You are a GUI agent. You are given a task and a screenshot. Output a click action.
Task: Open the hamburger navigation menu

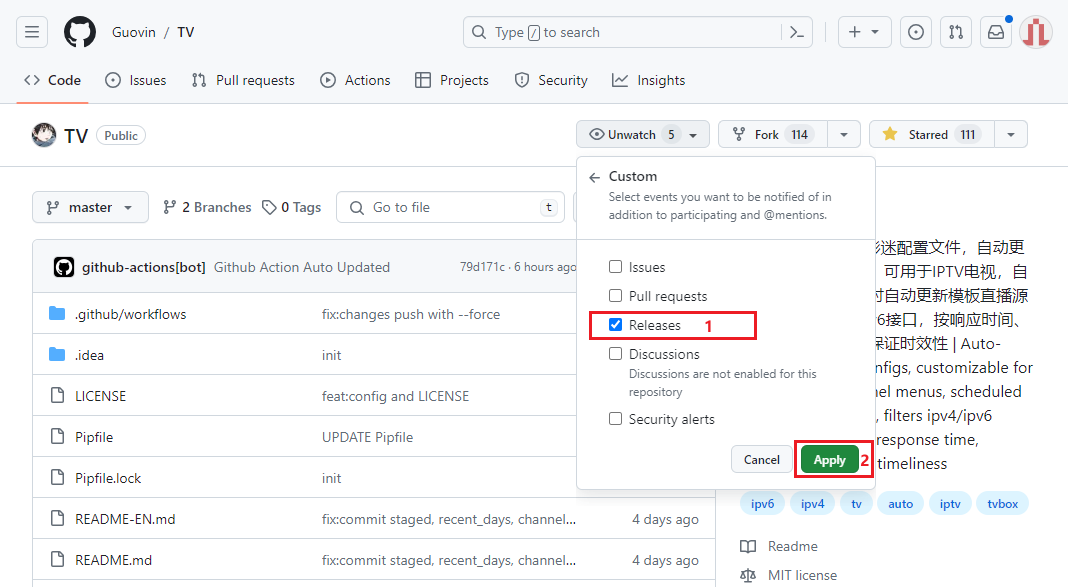(x=32, y=32)
